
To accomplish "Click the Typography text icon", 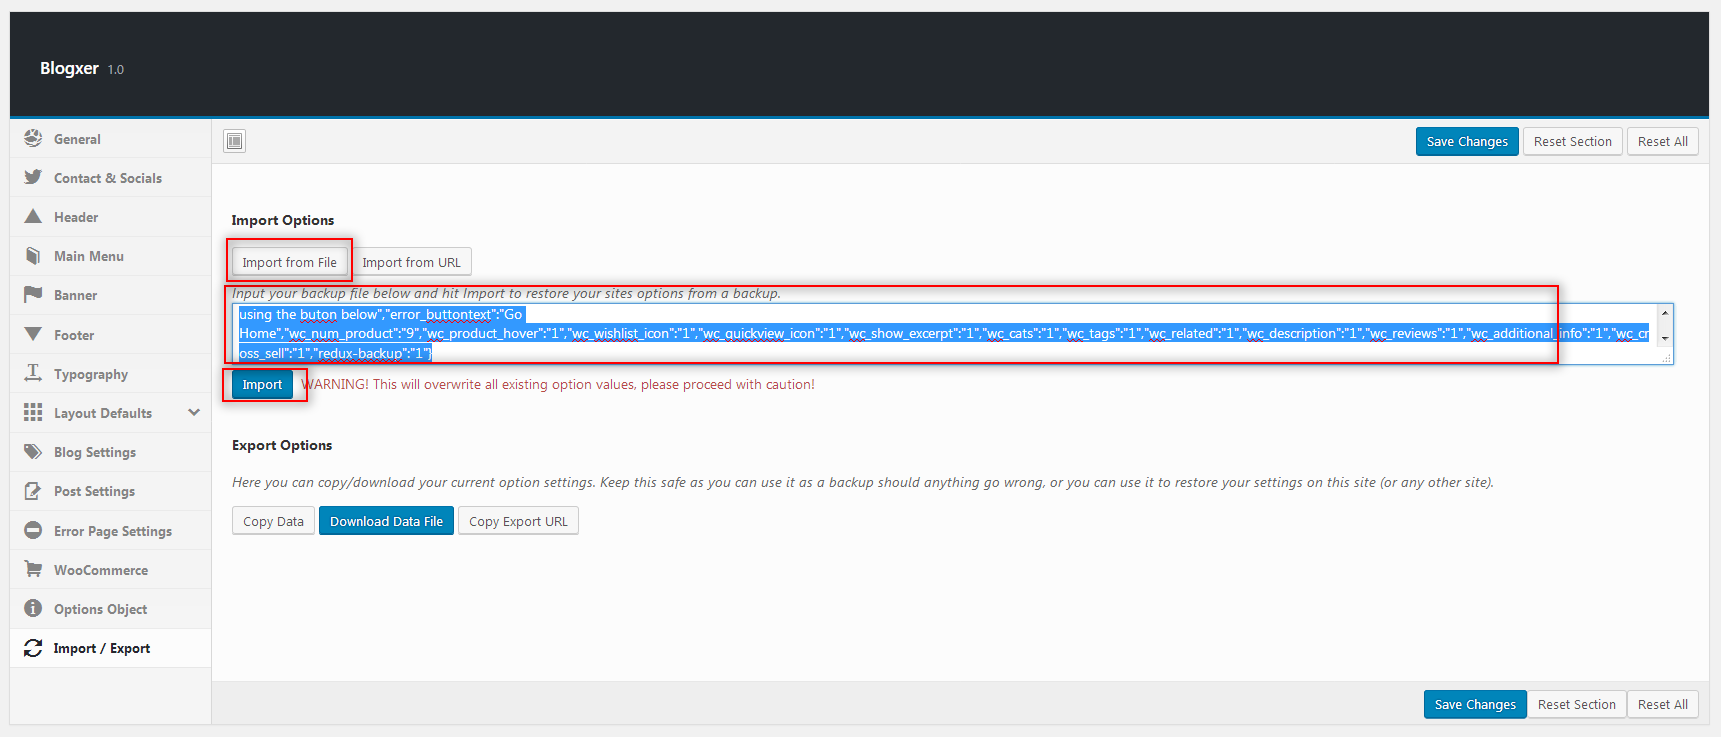I will [33, 373].
